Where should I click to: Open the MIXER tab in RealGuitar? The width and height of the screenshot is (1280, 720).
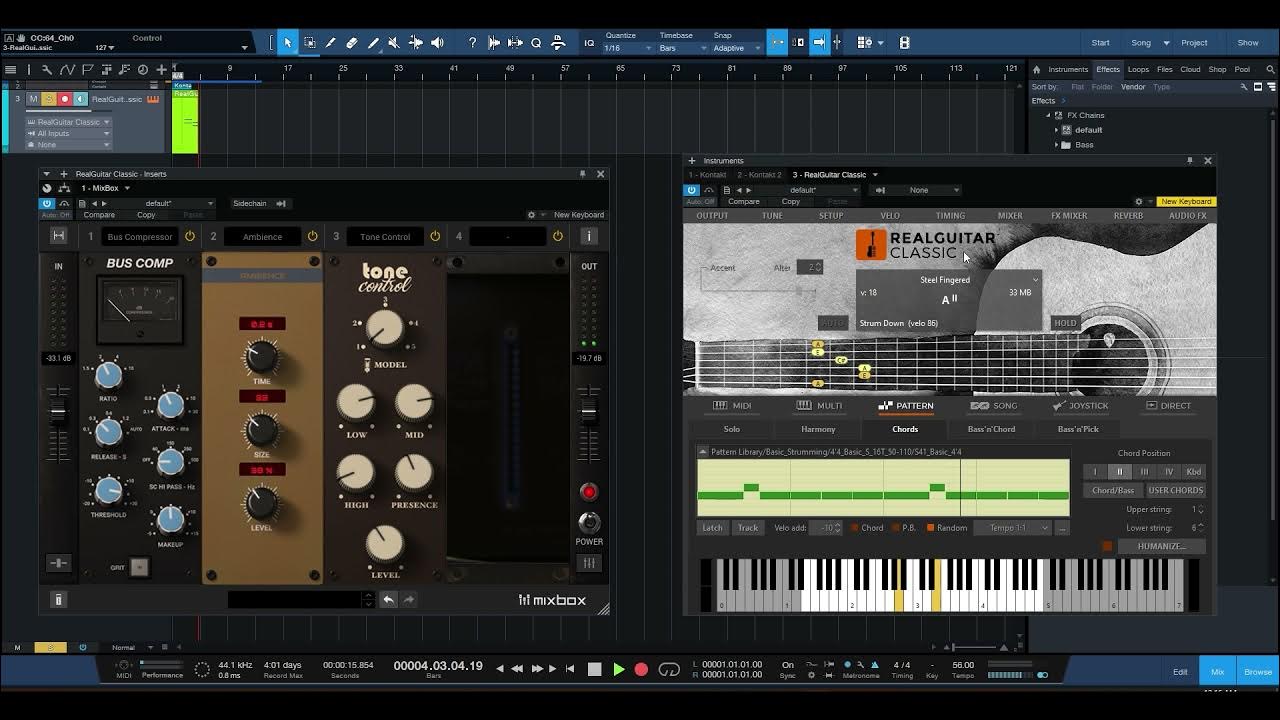click(x=1010, y=215)
